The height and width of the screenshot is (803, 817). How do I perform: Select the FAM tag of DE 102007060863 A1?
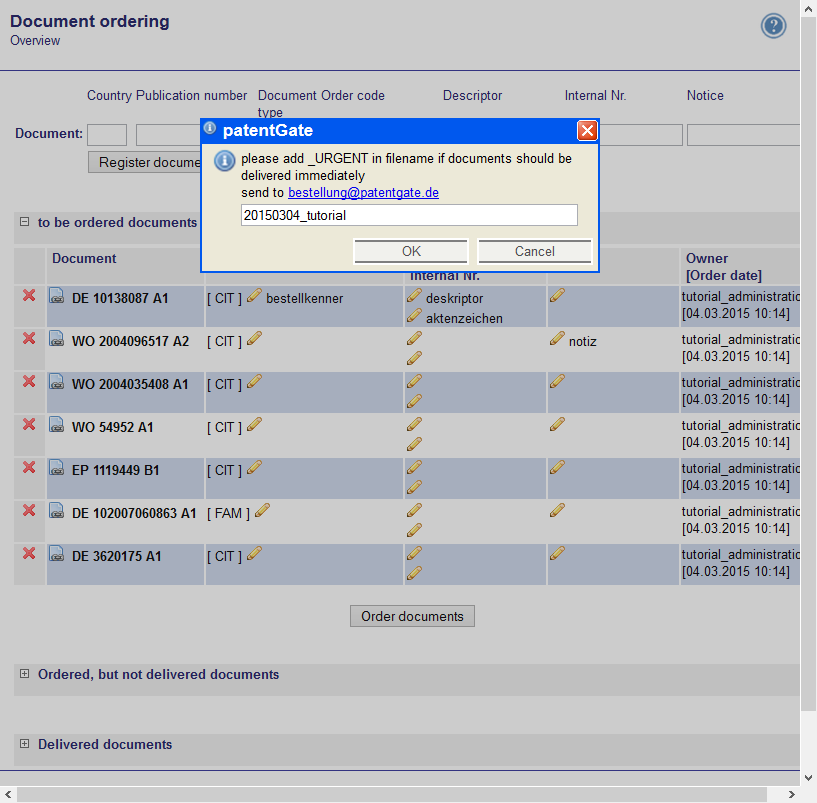228,513
